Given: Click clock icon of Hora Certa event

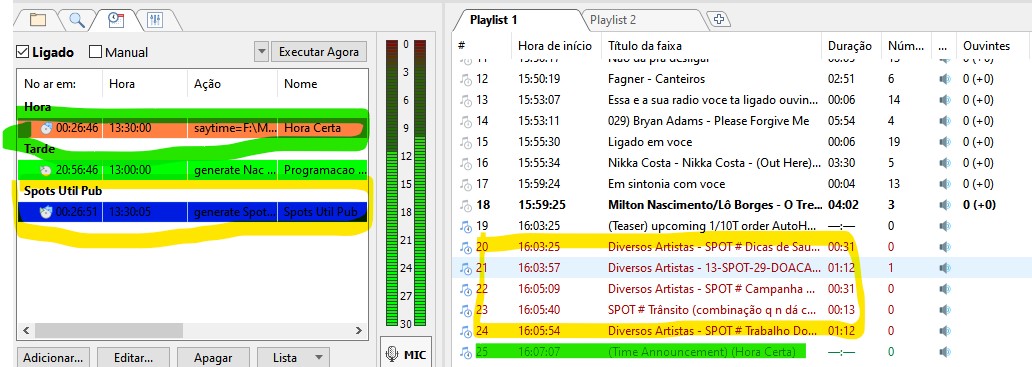Looking at the screenshot, I should click(x=46, y=128).
